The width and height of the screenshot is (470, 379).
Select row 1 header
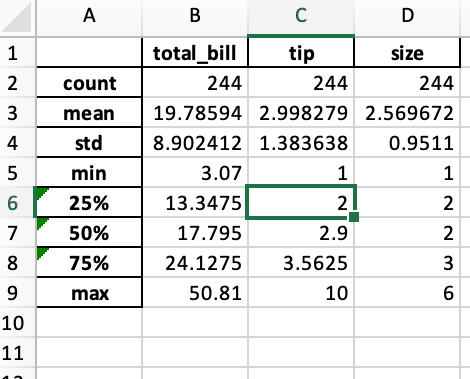pyautogui.click(x=17, y=53)
